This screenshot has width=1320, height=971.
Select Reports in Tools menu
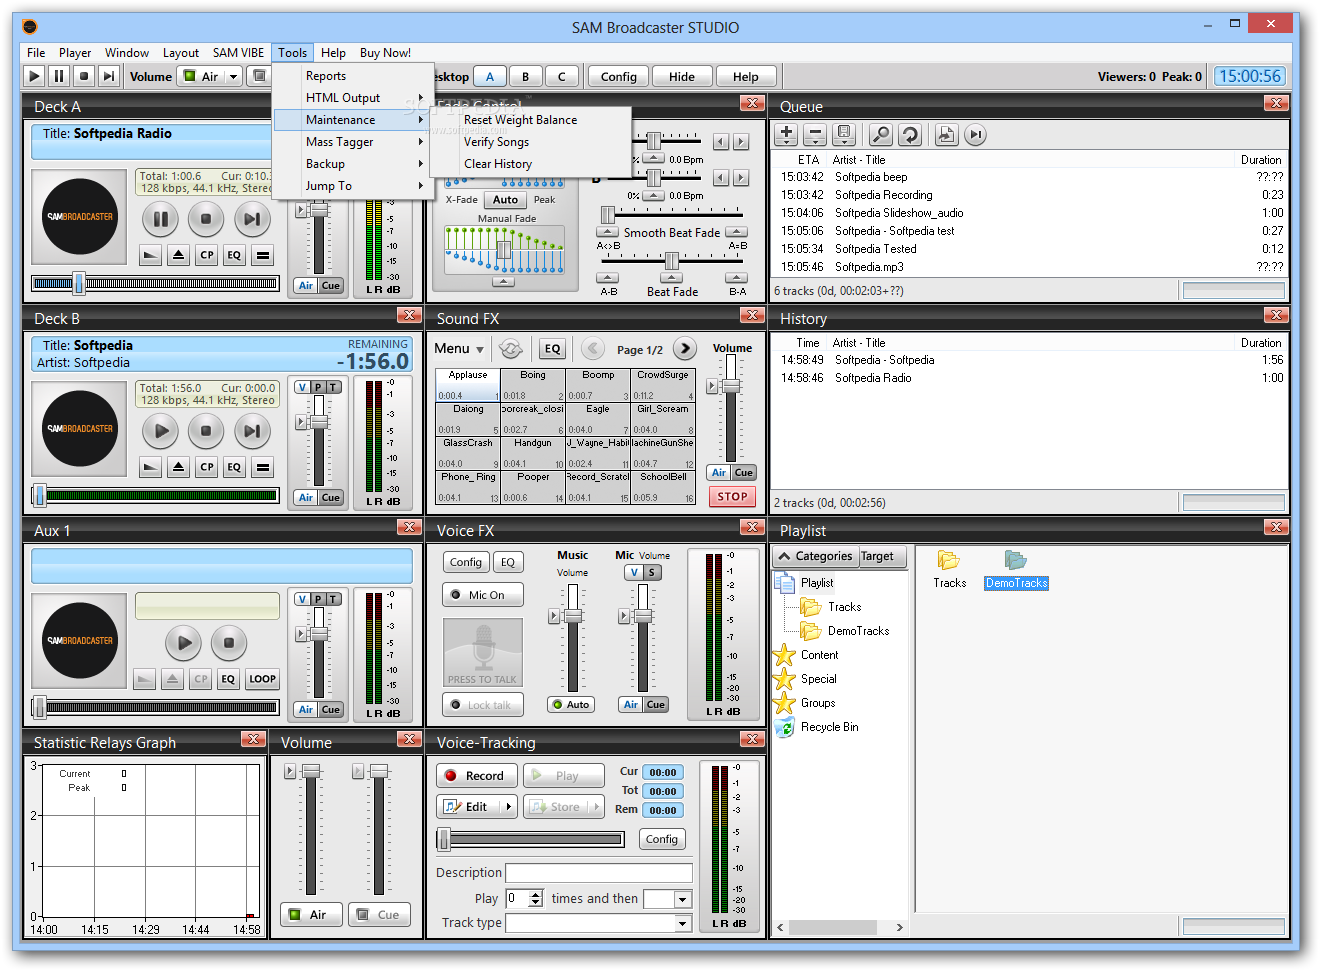coord(351,76)
